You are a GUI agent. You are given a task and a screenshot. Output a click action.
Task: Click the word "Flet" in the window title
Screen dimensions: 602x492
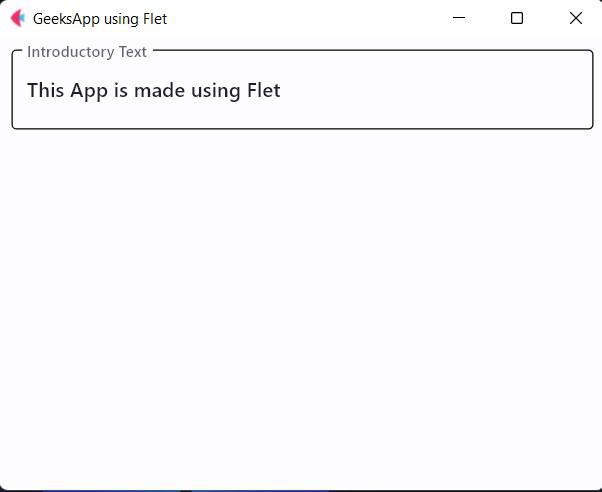[x=155, y=18]
